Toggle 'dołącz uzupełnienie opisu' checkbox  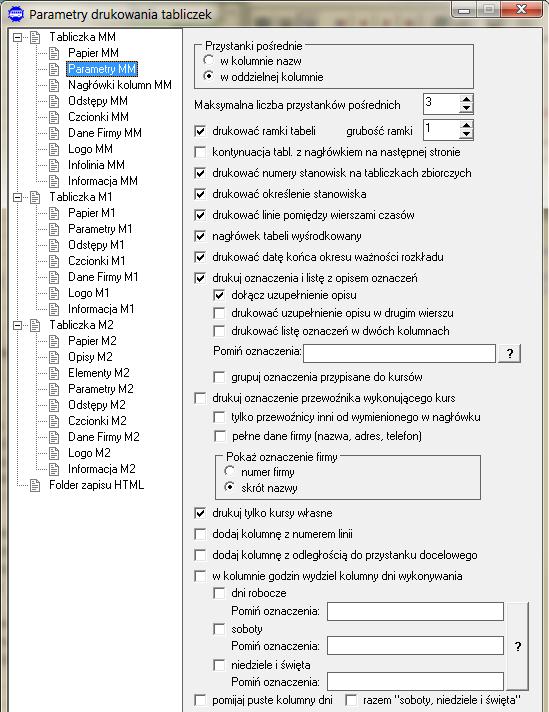(219, 295)
